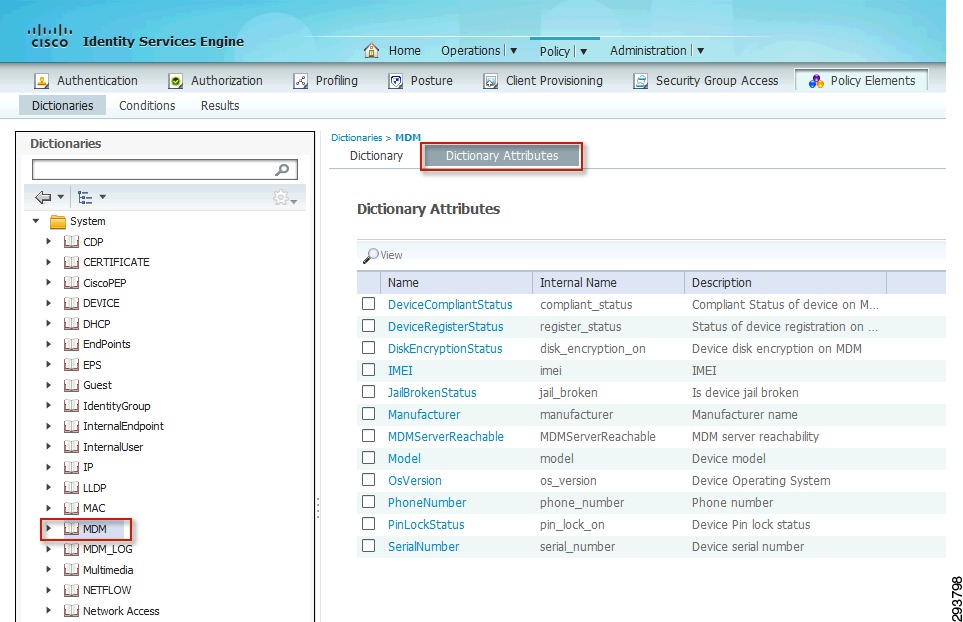The width and height of the screenshot is (963, 622).
Task: Click the Profiling icon
Action: point(300,80)
